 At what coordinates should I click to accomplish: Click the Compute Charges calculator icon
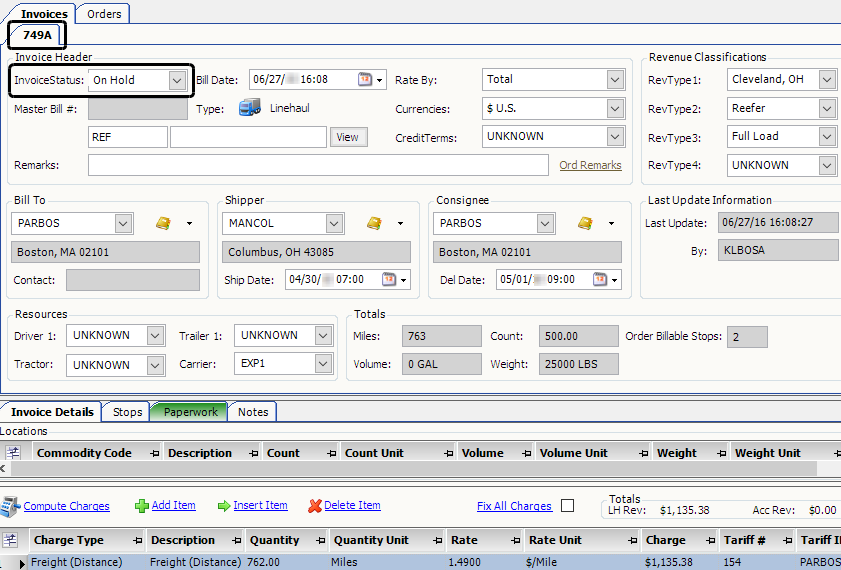pos(10,506)
